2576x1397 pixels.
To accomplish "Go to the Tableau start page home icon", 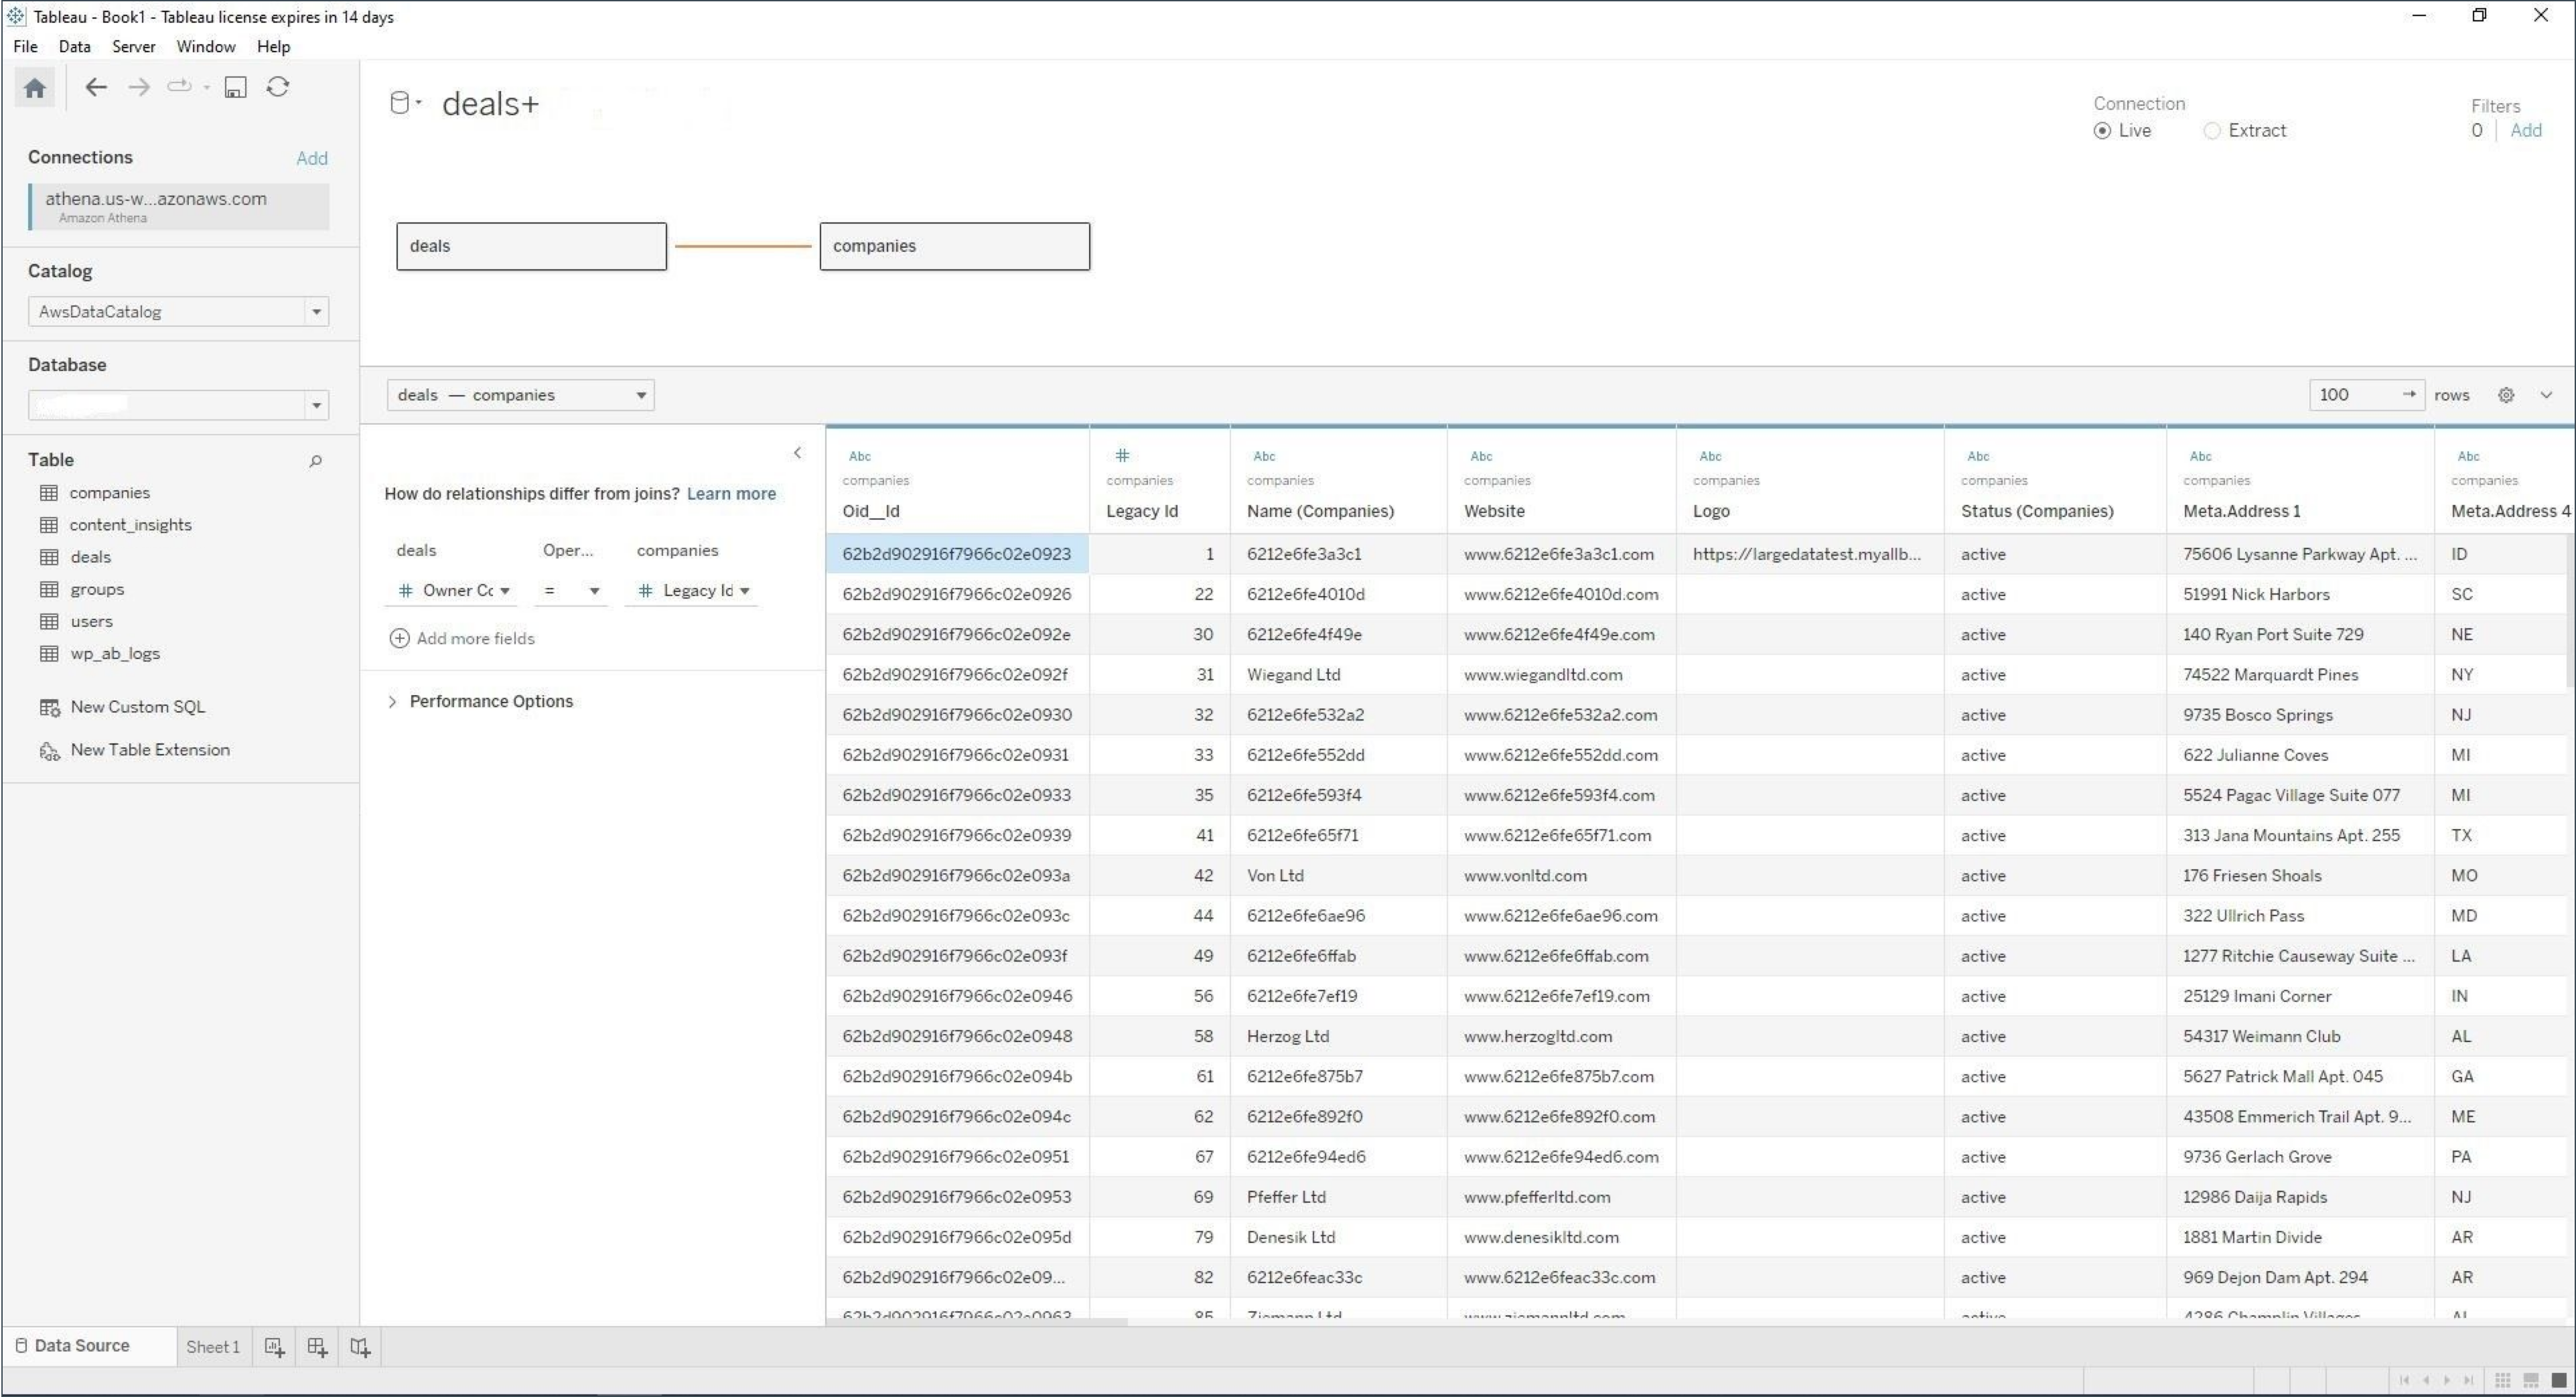I will click(35, 88).
